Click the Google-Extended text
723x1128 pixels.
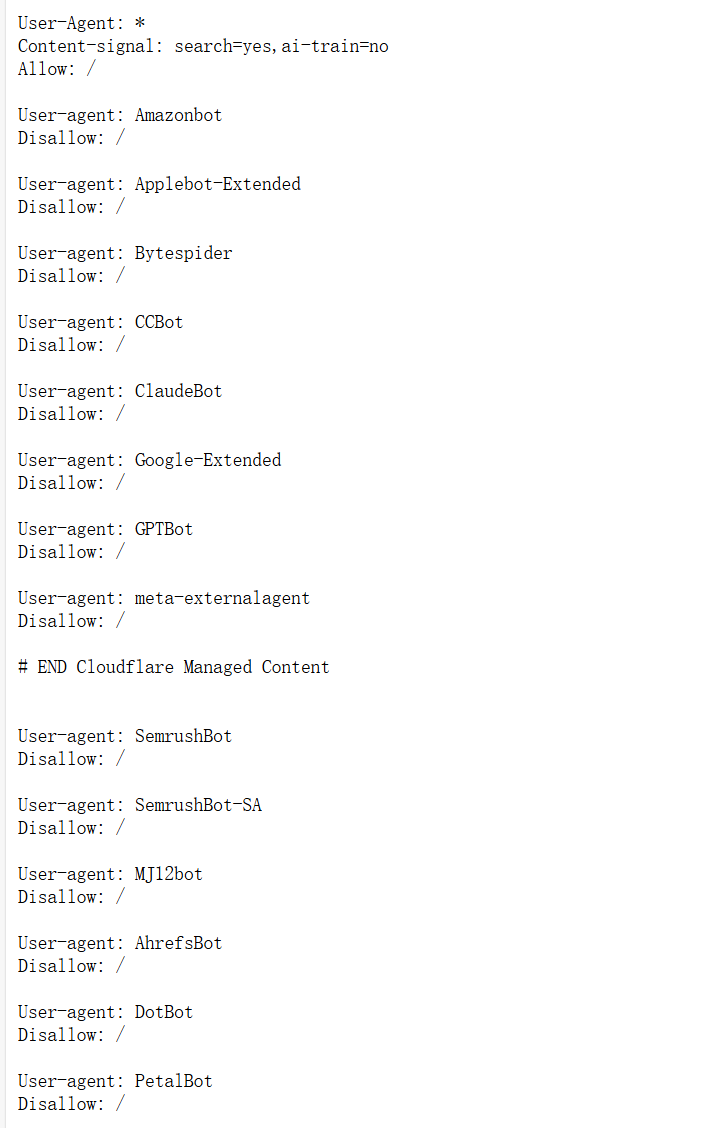point(208,460)
